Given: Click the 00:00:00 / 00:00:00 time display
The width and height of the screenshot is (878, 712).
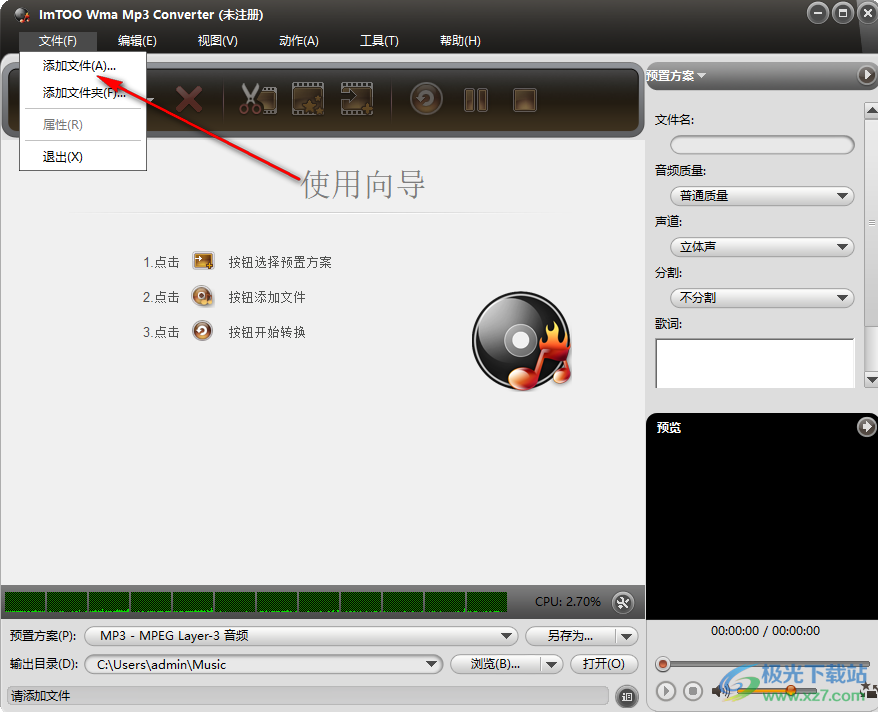Looking at the screenshot, I should pyautogui.click(x=765, y=631).
